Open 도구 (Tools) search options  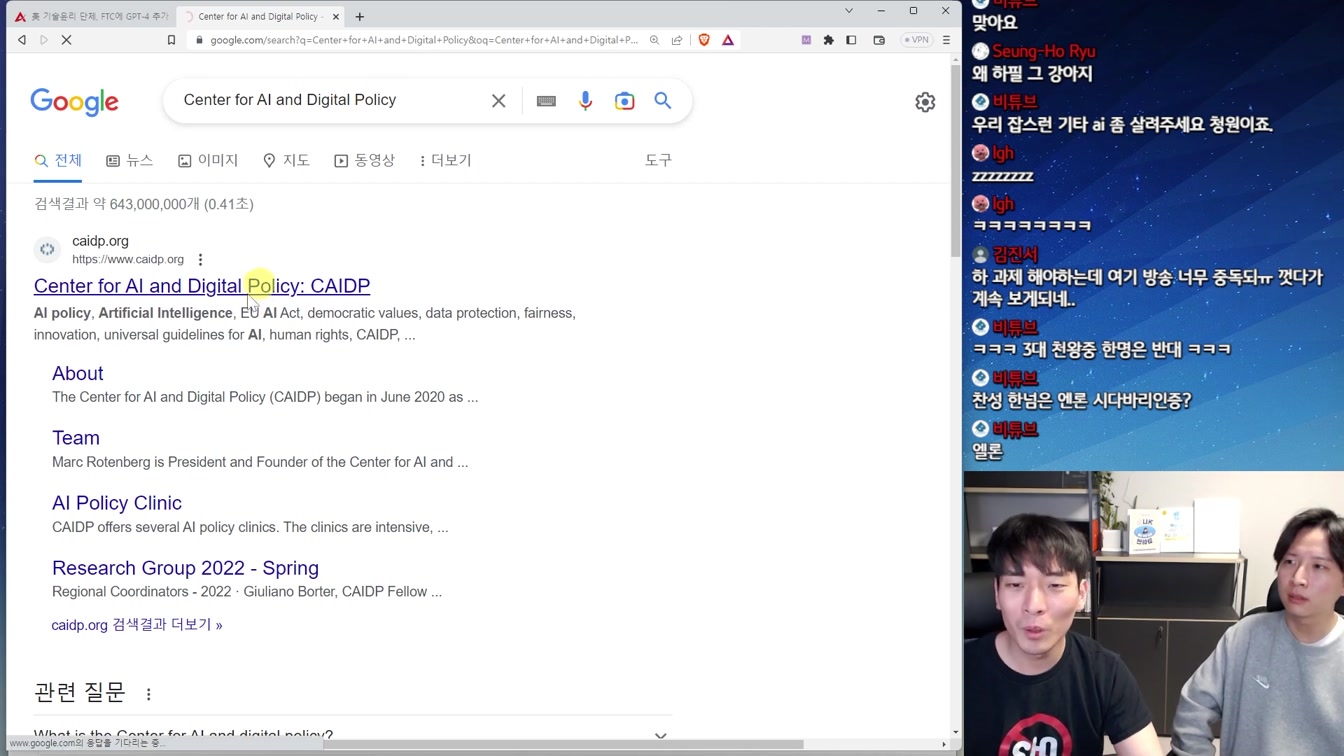point(658,160)
